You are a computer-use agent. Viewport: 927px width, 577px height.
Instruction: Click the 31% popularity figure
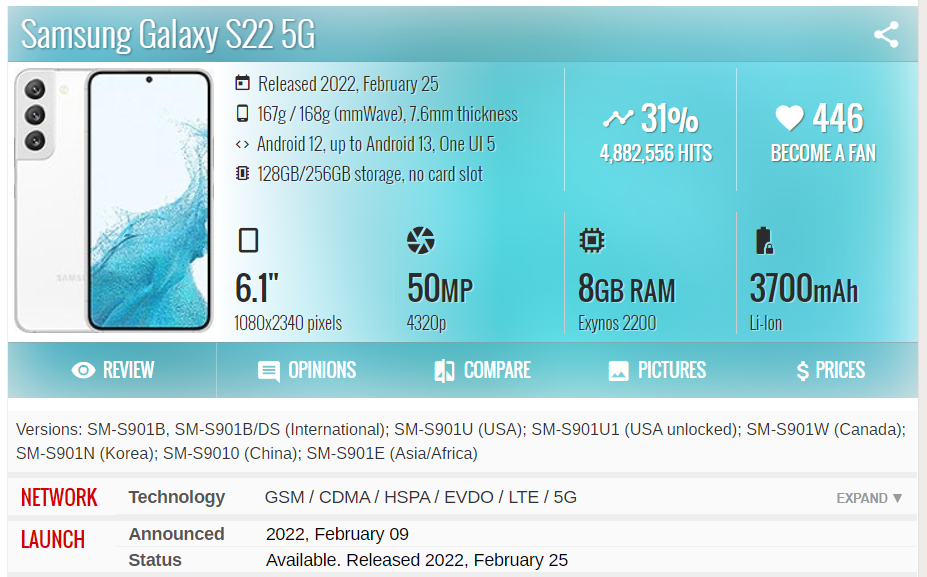point(669,118)
